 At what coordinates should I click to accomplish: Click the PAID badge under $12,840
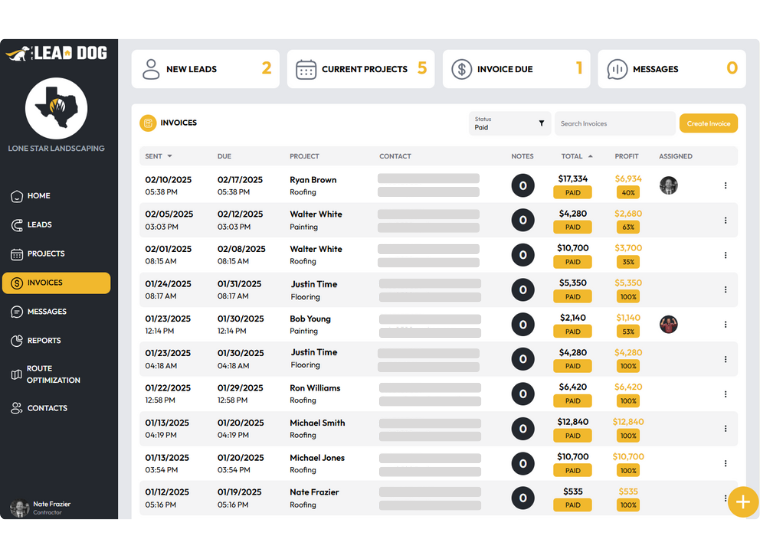point(572,436)
